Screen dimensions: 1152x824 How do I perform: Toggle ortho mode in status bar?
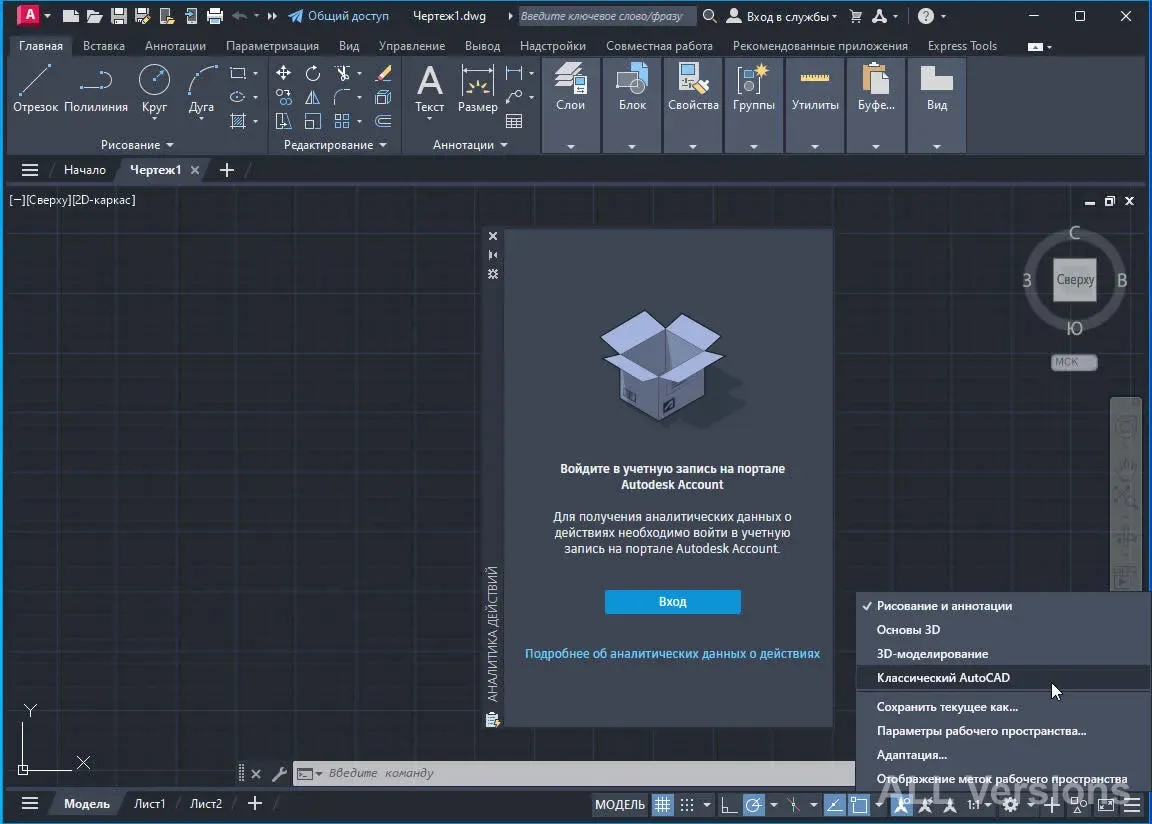[729, 805]
